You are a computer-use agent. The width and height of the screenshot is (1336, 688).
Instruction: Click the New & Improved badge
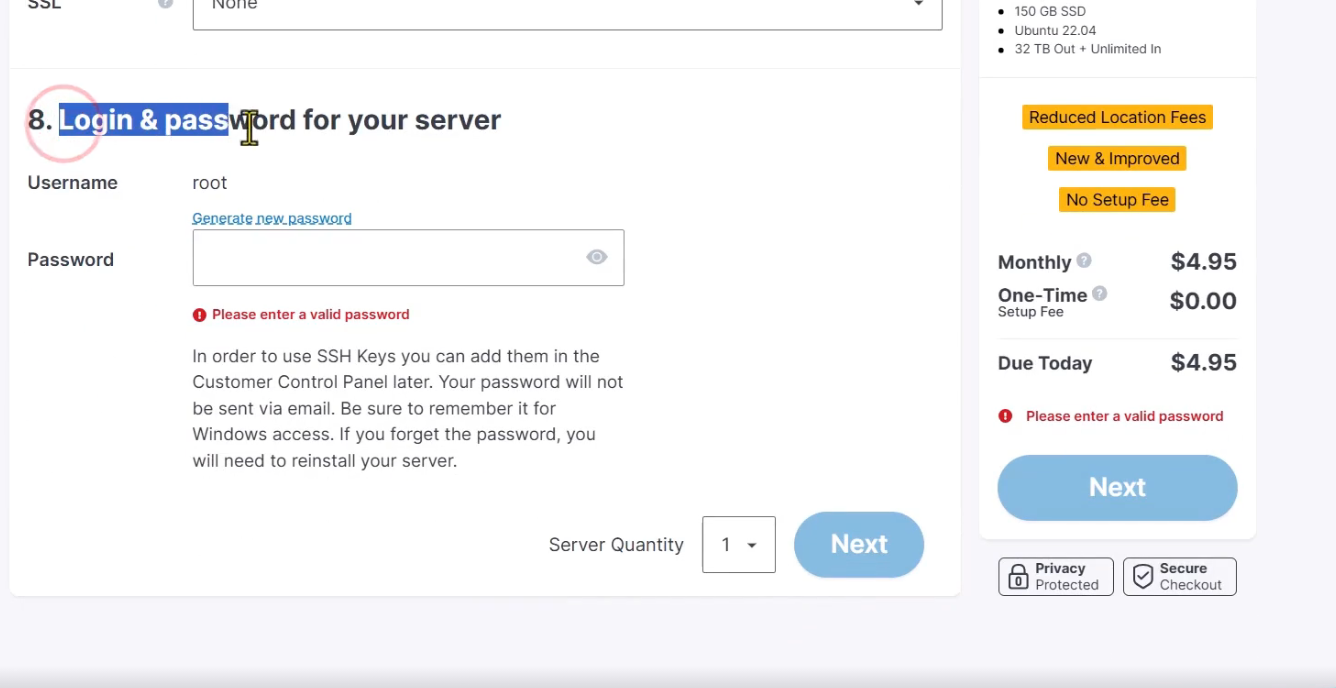click(x=1117, y=158)
